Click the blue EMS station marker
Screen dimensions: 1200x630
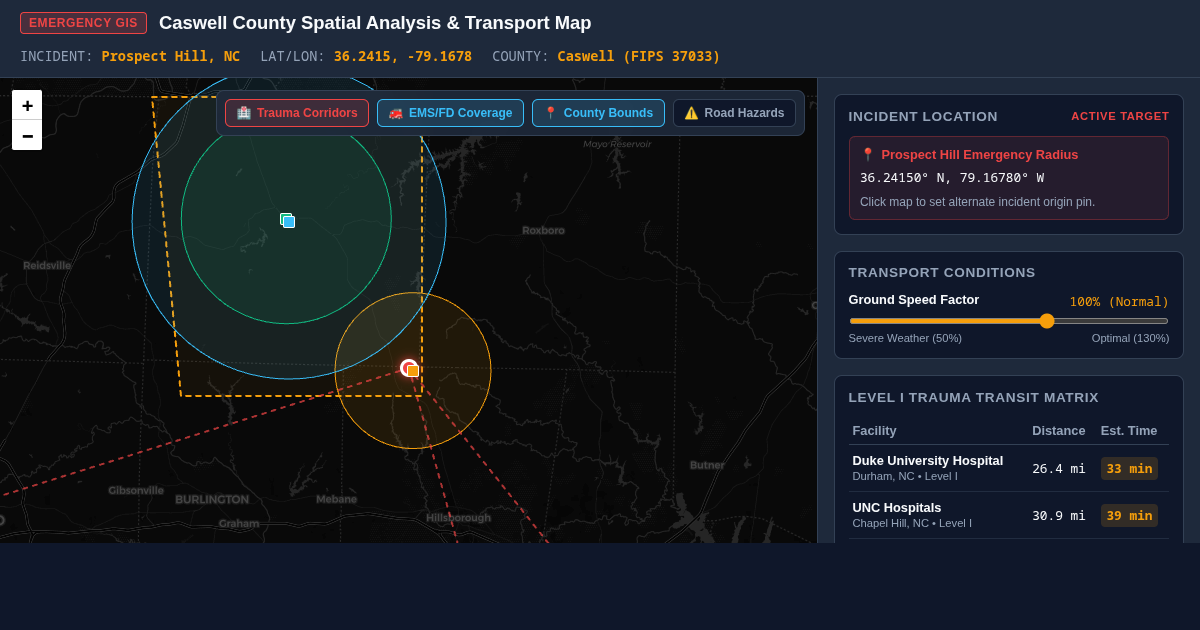288,221
